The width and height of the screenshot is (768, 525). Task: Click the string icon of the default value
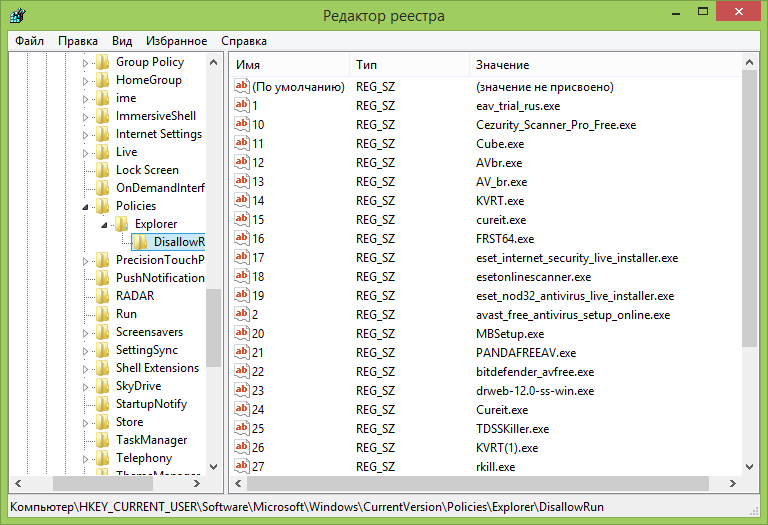[241, 87]
